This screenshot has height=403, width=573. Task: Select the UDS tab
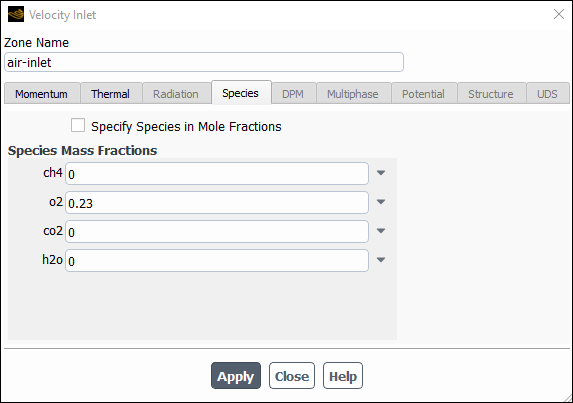click(548, 94)
